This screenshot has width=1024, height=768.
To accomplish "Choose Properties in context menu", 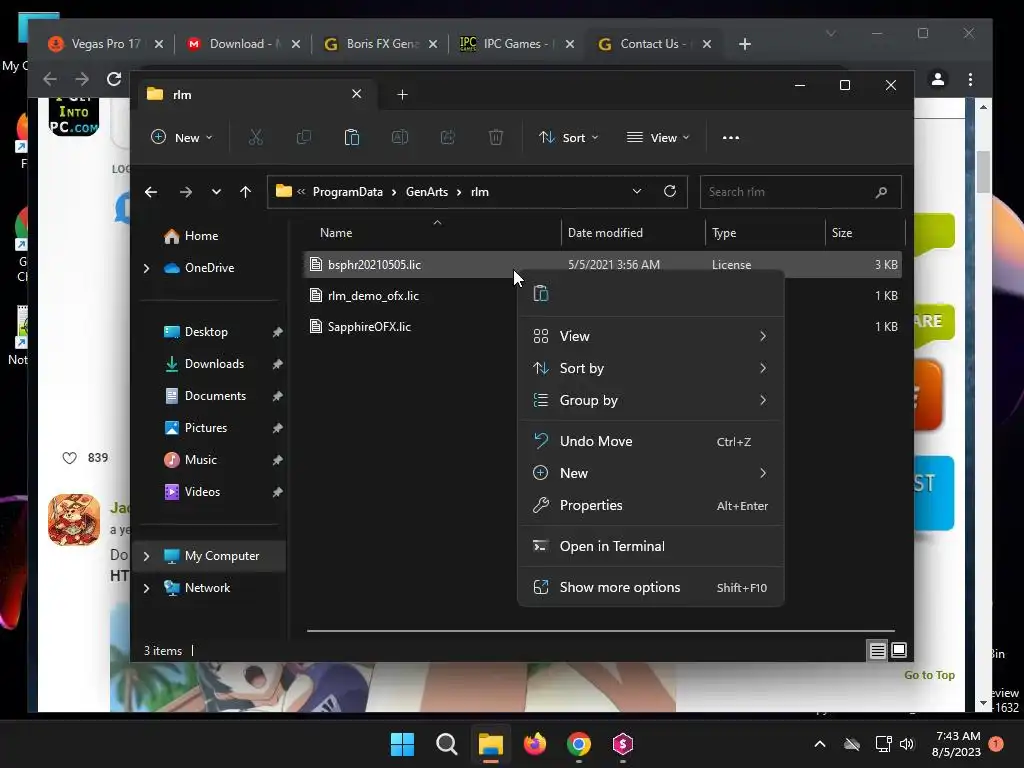I will (x=650, y=505).
